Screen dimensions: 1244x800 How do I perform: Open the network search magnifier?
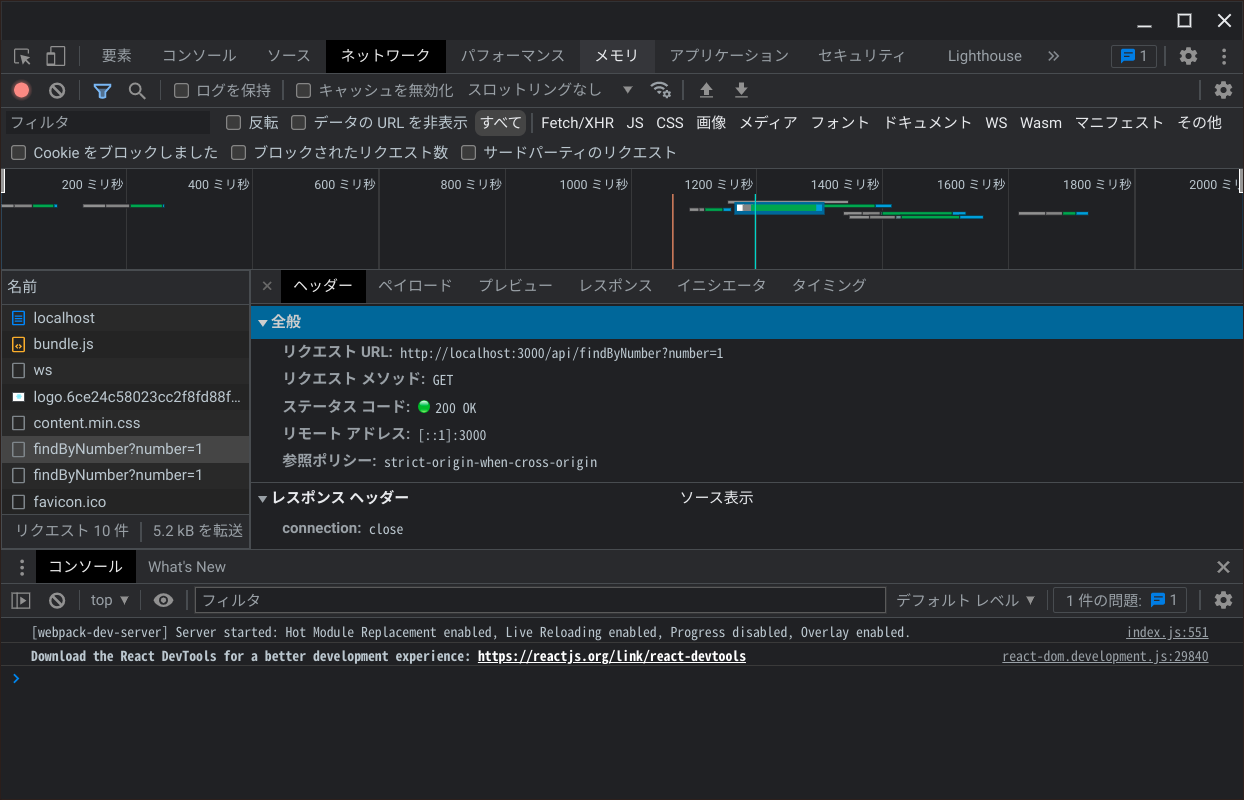[137, 91]
